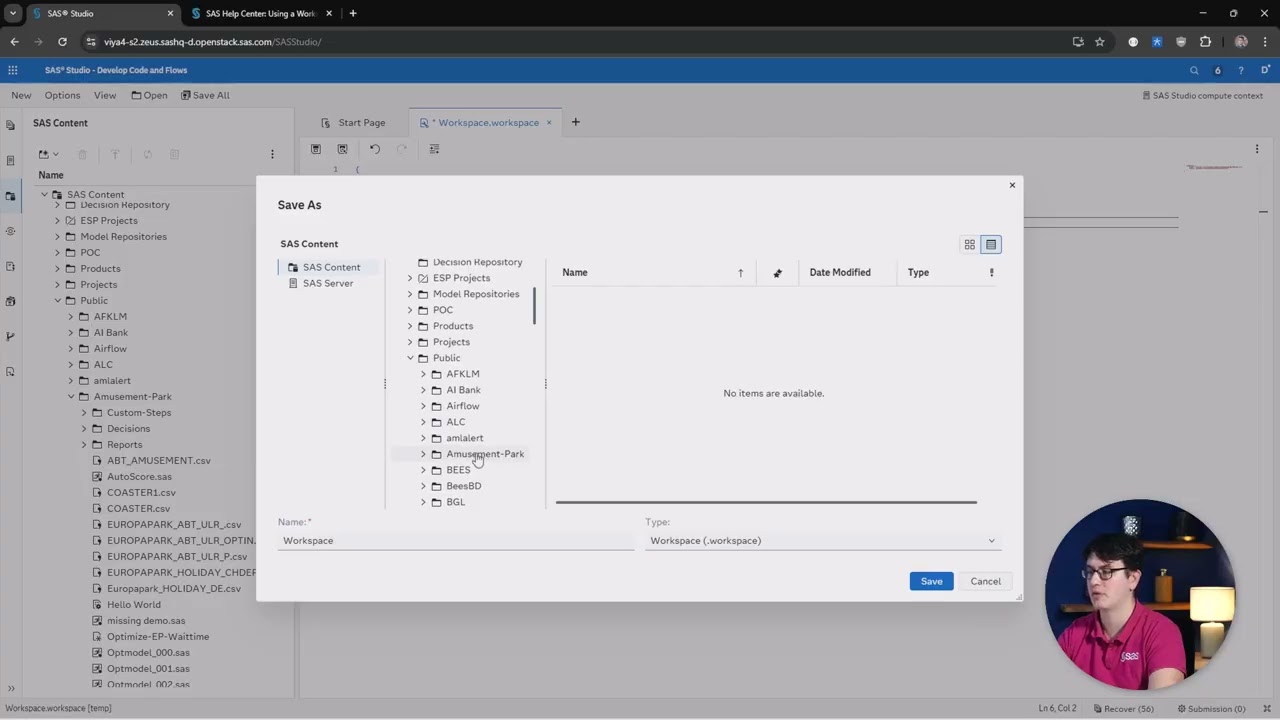1280x720 pixels.
Task: Expand Custom-Steps folder in background pane
Action: 84,413
